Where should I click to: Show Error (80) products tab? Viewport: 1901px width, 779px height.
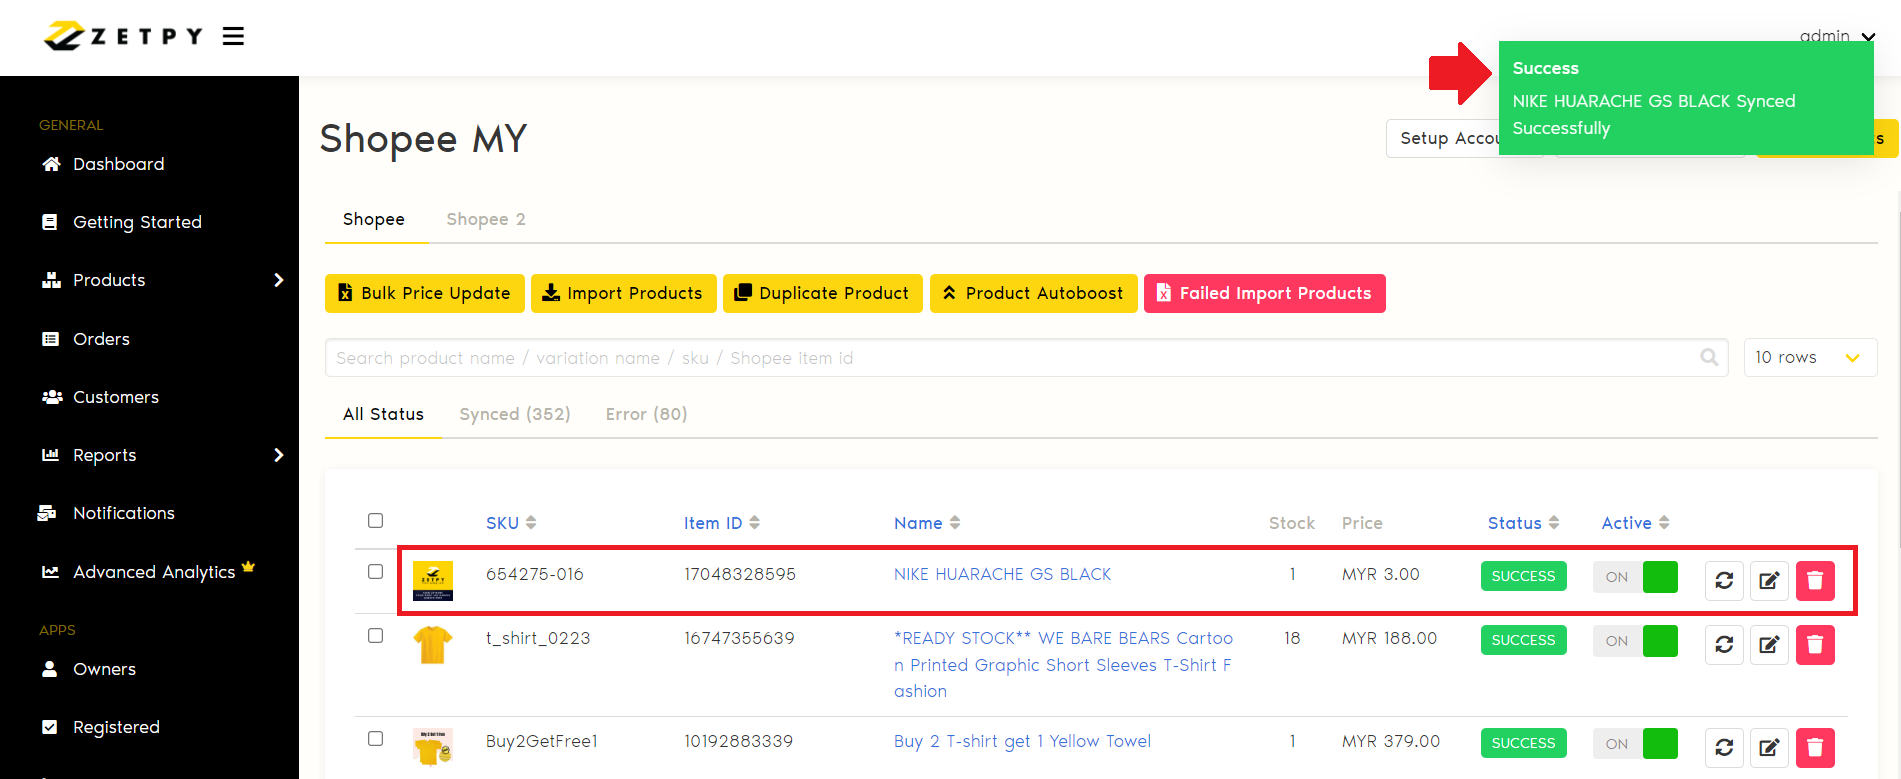pos(647,414)
